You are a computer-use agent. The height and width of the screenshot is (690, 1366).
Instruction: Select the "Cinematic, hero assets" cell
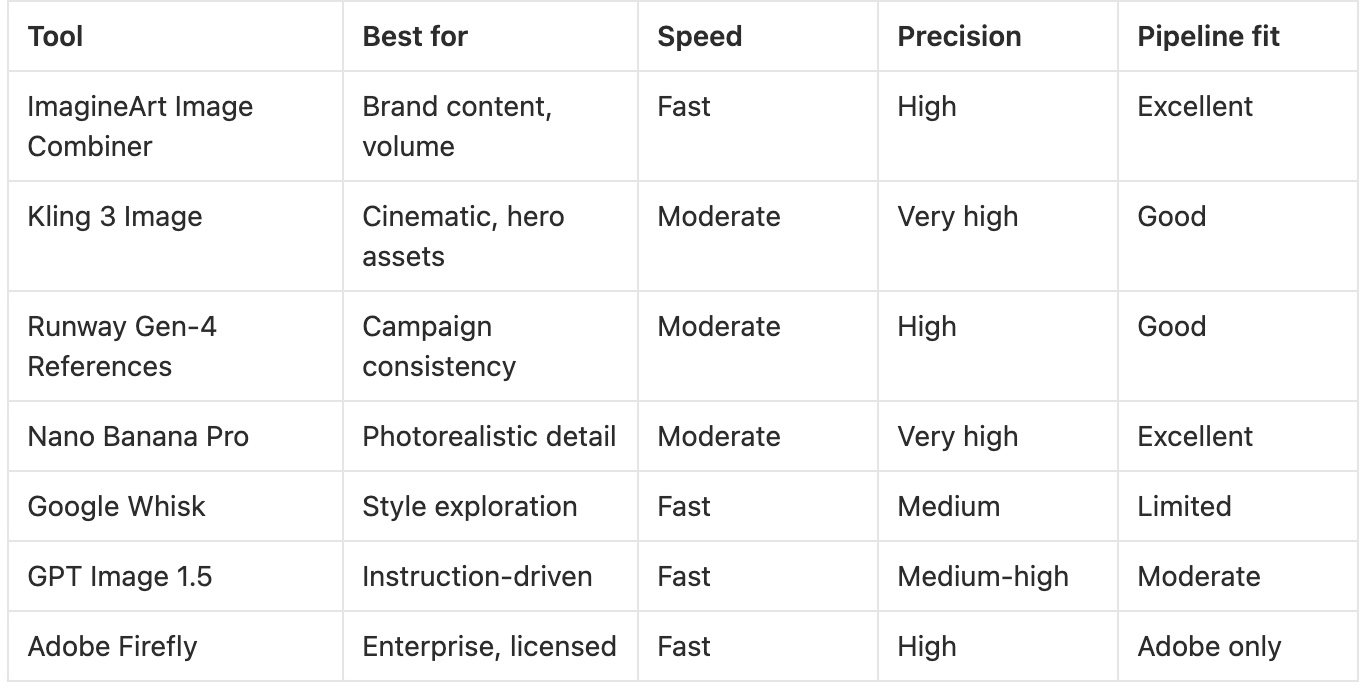tap(463, 236)
